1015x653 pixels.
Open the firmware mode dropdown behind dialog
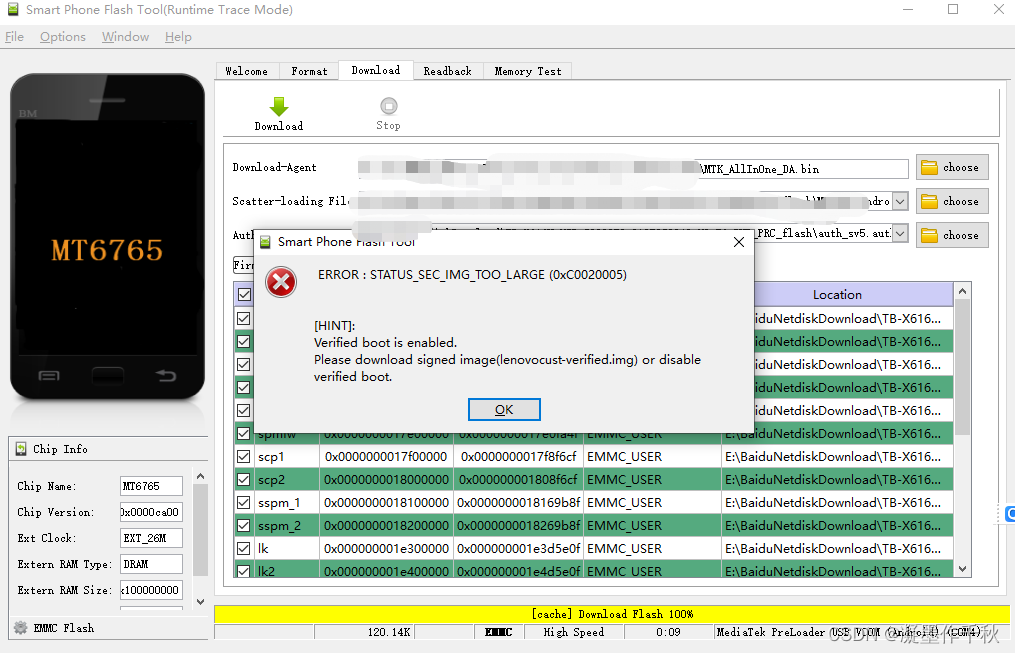[243, 265]
